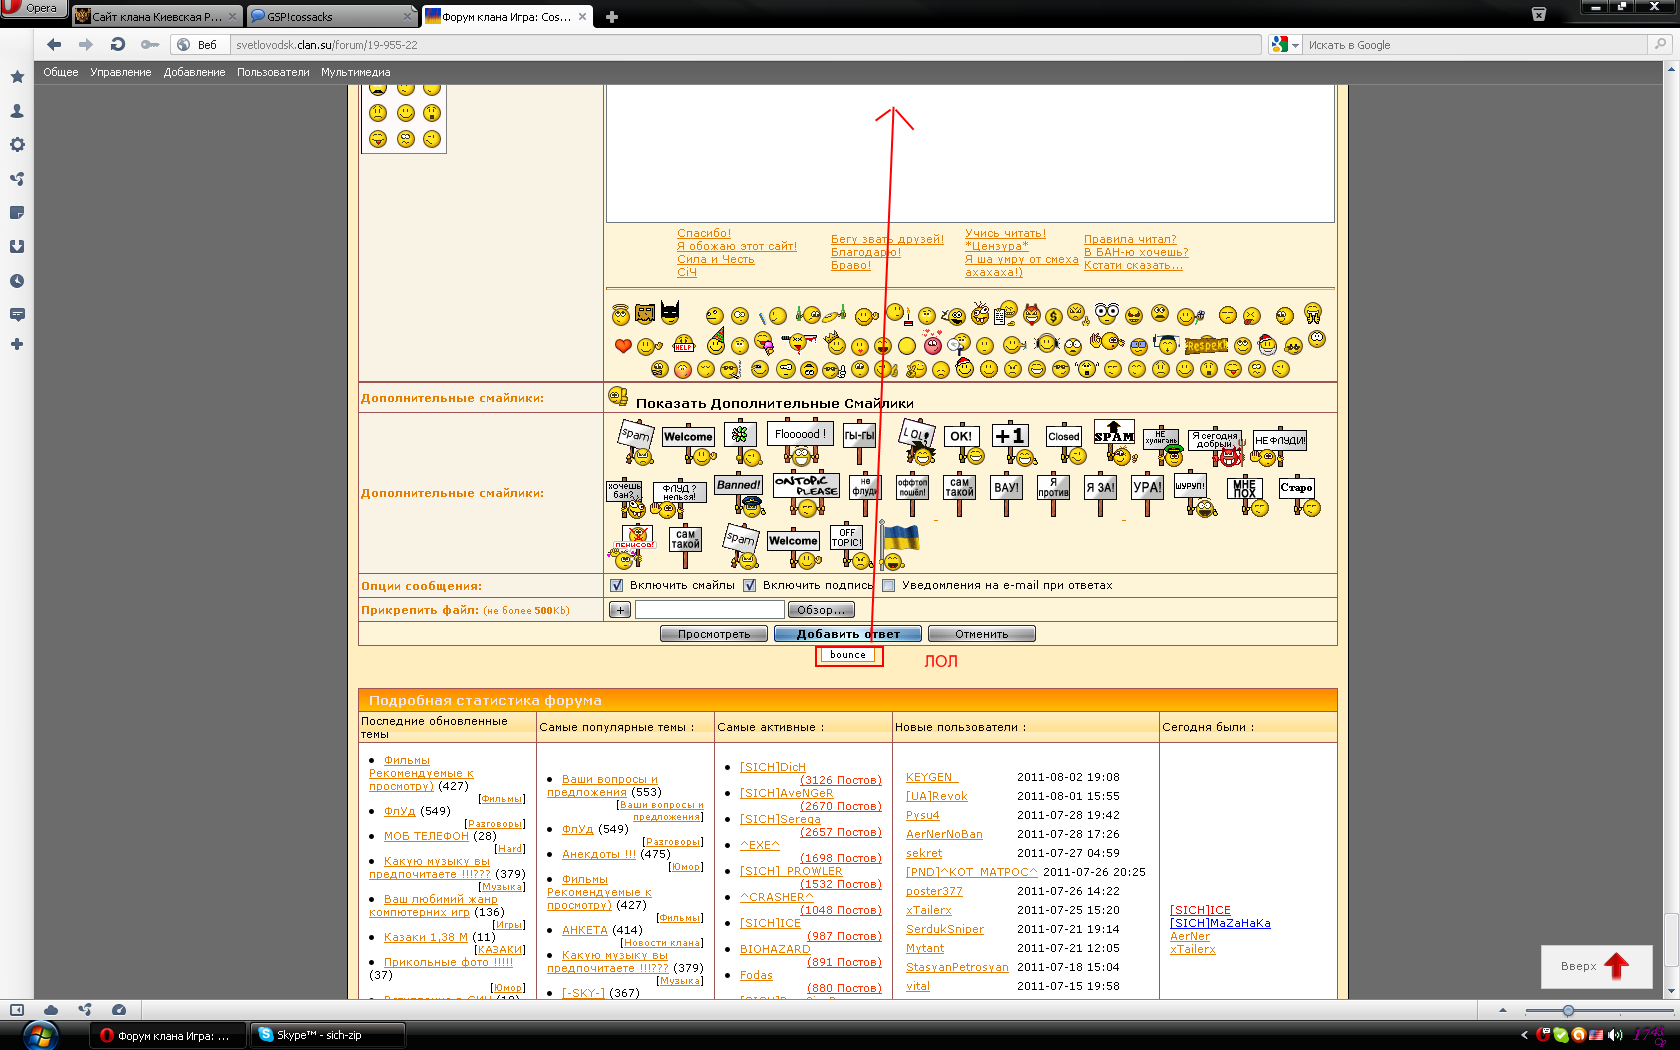Open the 'Мультимедиа' menu
The height and width of the screenshot is (1050, 1680).
[355, 72]
